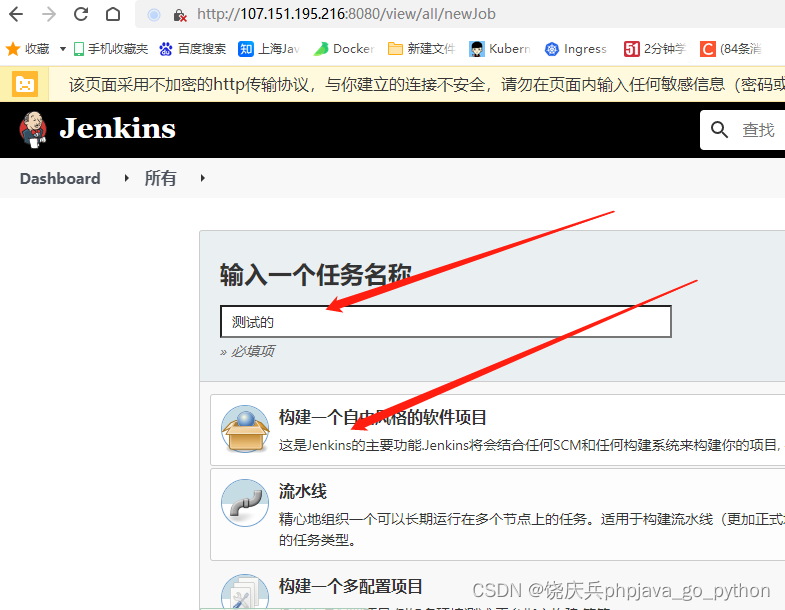The width and height of the screenshot is (785, 610).
Task: Open the Kubern bookmark
Action: pyautogui.click(x=500, y=49)
